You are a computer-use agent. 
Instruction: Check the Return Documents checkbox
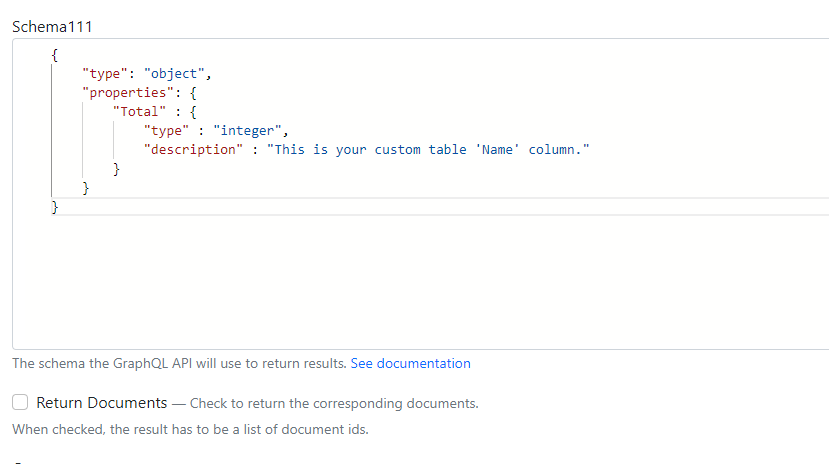(20, 403)
